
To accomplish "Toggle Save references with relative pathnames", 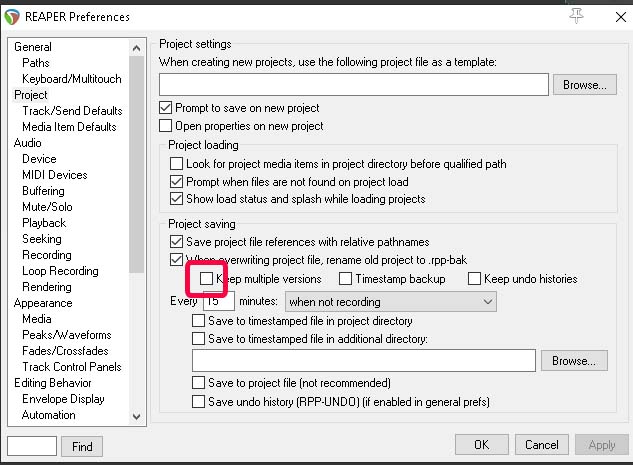I will (176, 241).
